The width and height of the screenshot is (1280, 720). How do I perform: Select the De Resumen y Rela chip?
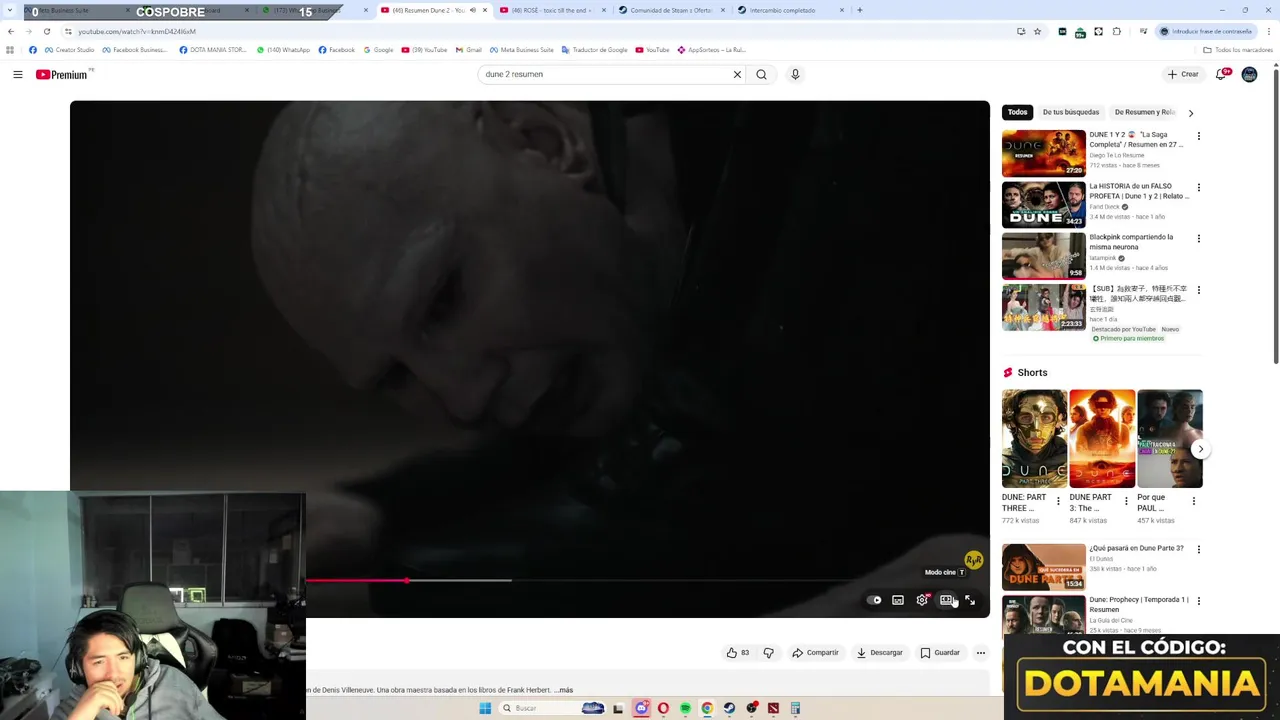(x=1144, y=113)
